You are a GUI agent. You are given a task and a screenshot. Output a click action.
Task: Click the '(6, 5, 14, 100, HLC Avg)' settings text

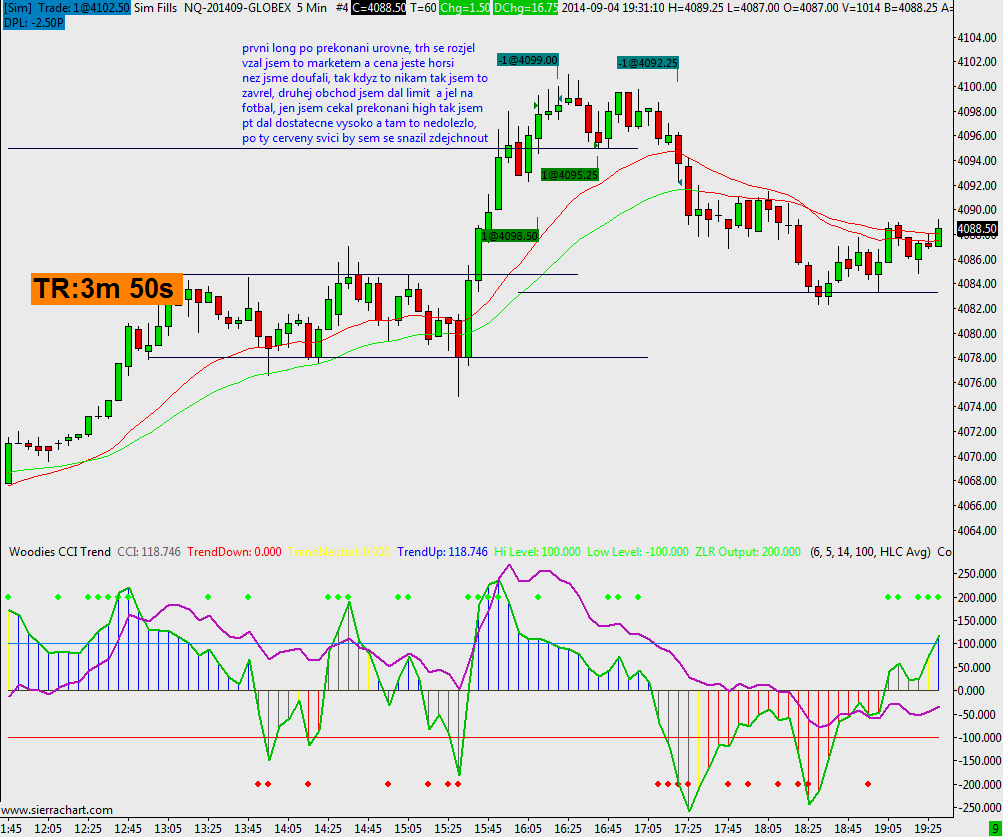[x=870, y=552]
